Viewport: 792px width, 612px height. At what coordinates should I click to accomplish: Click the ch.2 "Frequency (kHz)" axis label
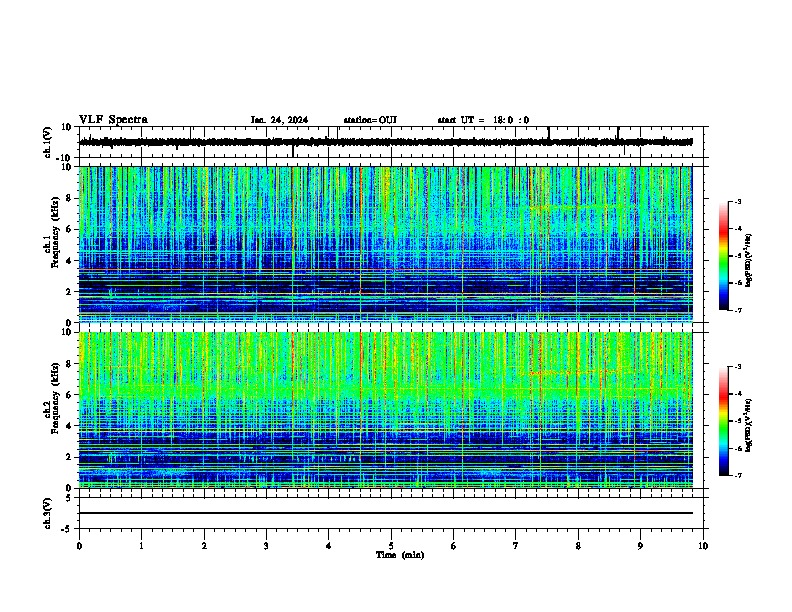coord(55,398)
